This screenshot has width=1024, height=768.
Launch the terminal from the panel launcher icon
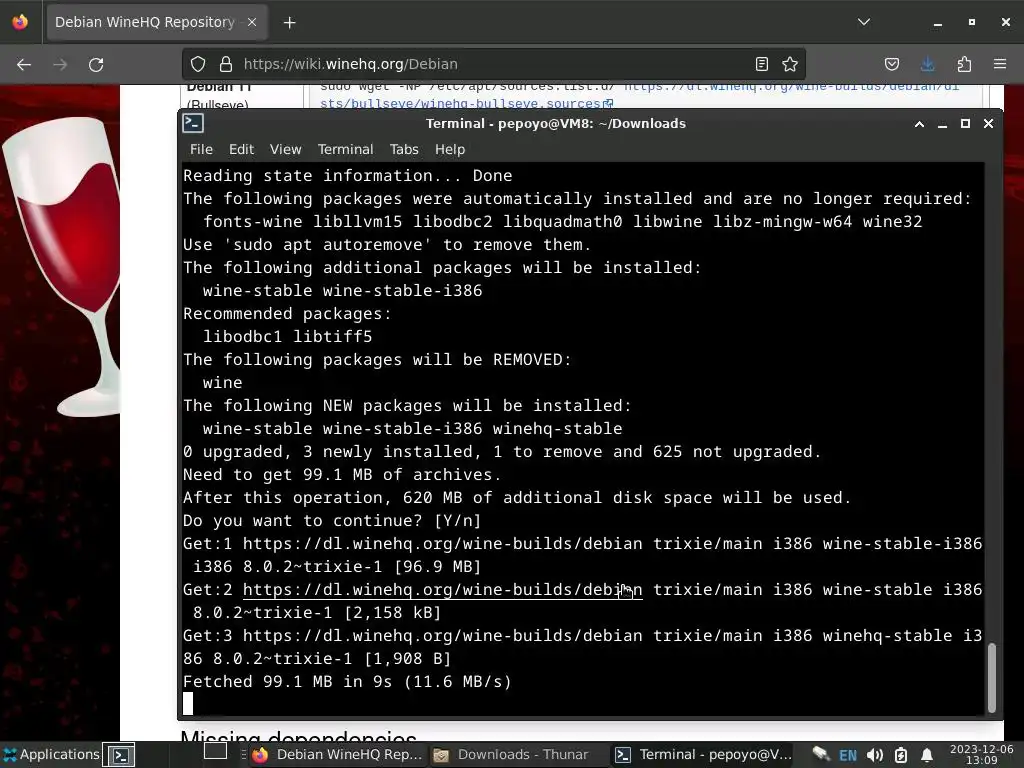click(121, 755)
